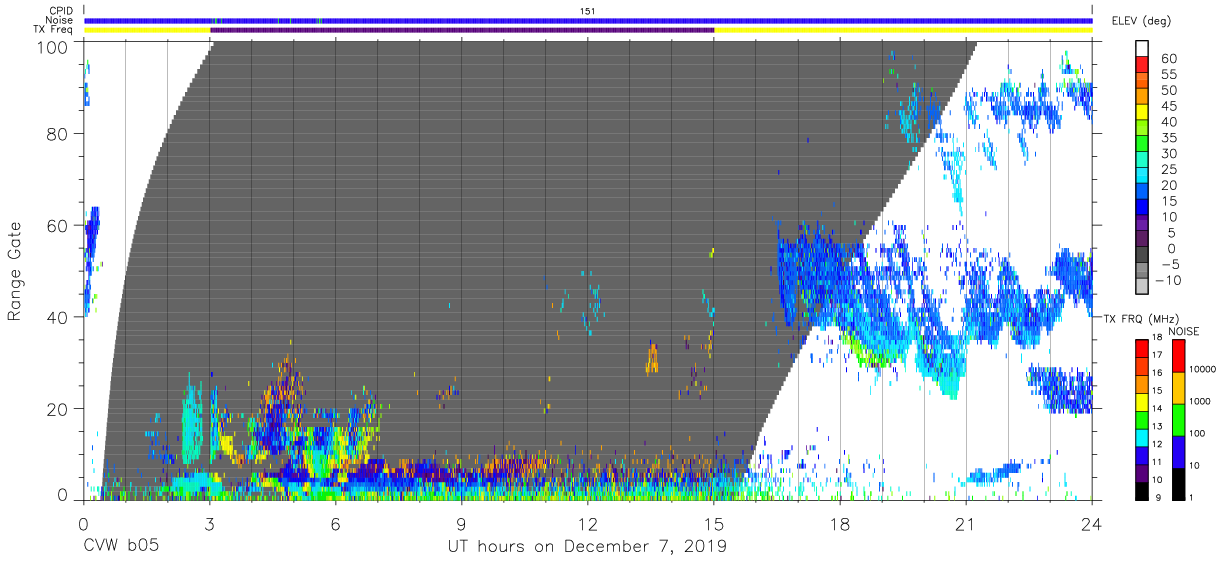The image size is (1228, 567).
Task: Click the white top segment of ELEV colorbar
Action: 1142,49
